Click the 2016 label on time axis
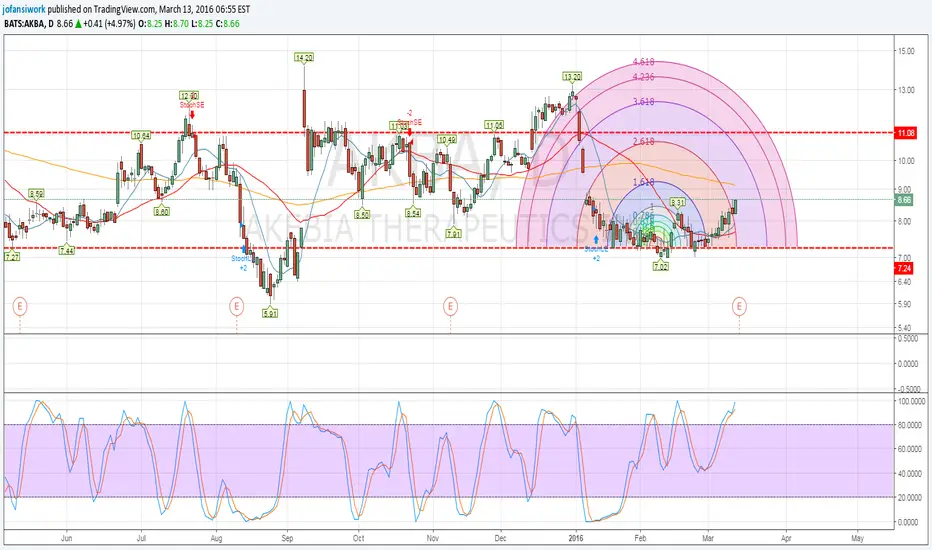Screen dimensions: 932x550 point(576,538)
